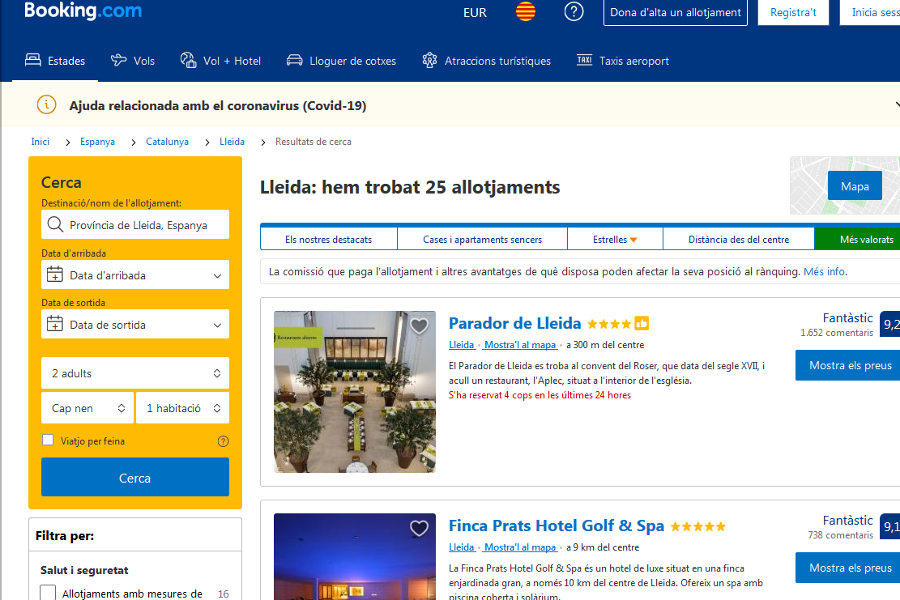The width and height of the screenshot is (900, 600).
Task: Click the destination input Província de Lleida
Action: [135, 224]
